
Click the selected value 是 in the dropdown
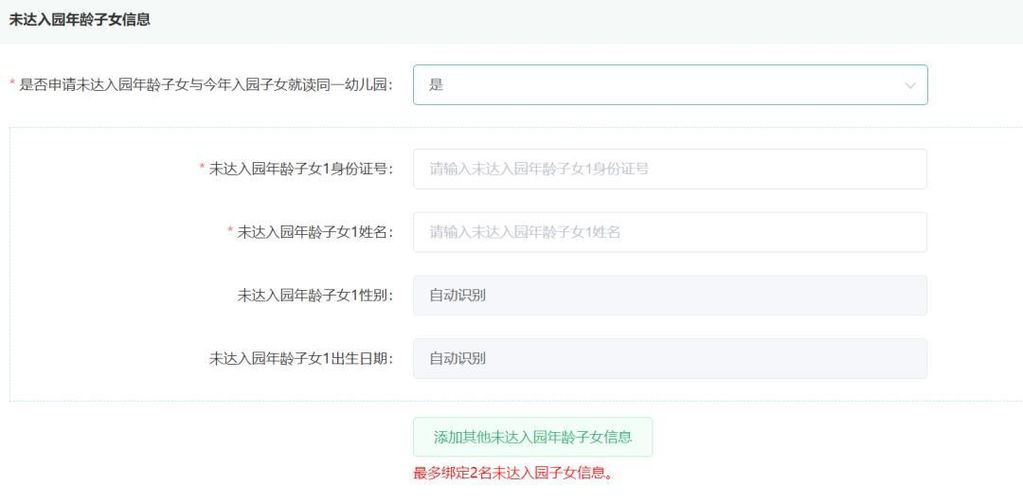tap(436, 85)
